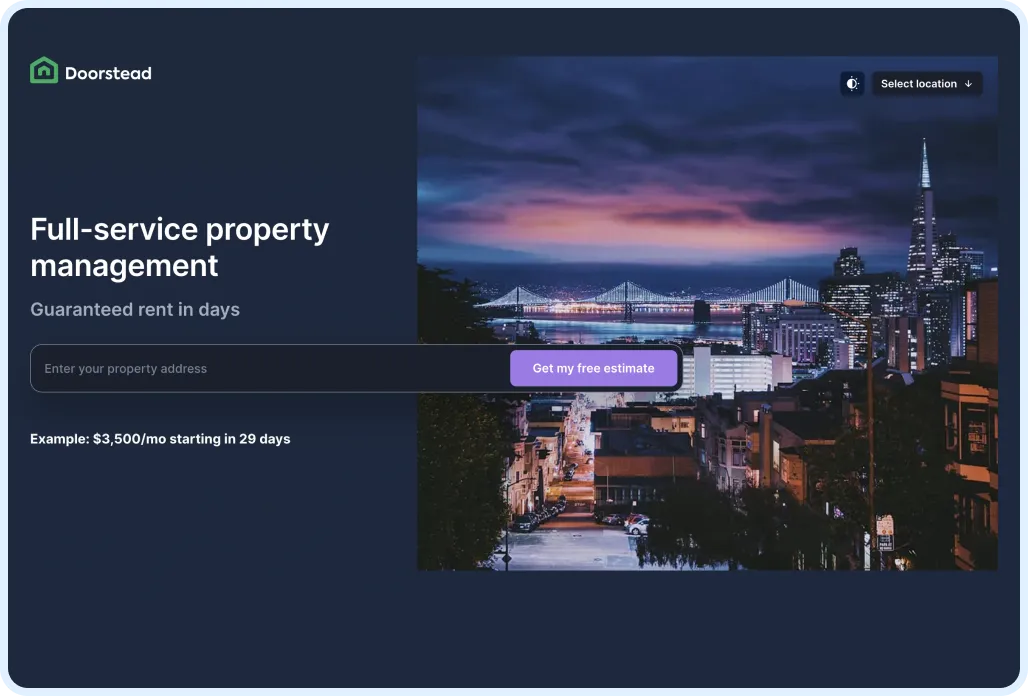
Task: Click the green Doorstead house logo icon
Action: pos(44,70)
